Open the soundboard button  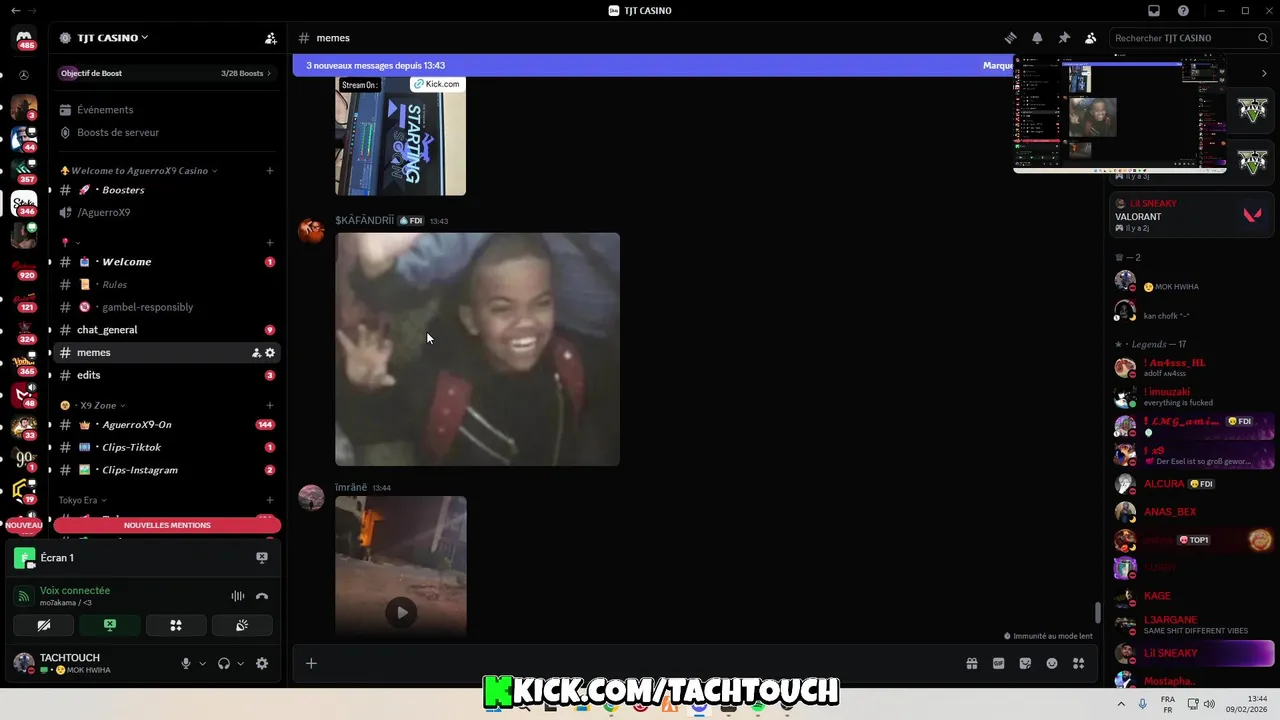(x=242, y=625)
